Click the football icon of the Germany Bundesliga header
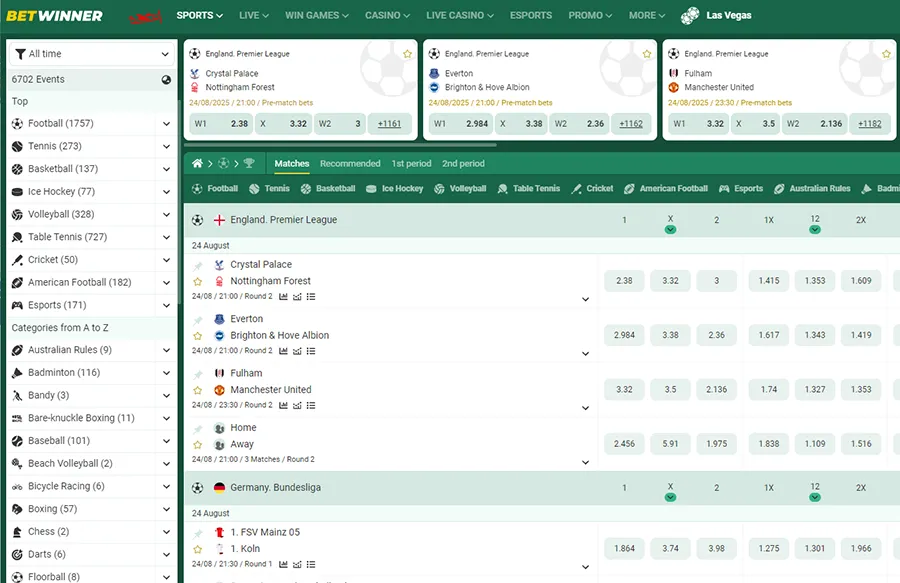This screenshot has width=900, height=583. tap(197, 488)
